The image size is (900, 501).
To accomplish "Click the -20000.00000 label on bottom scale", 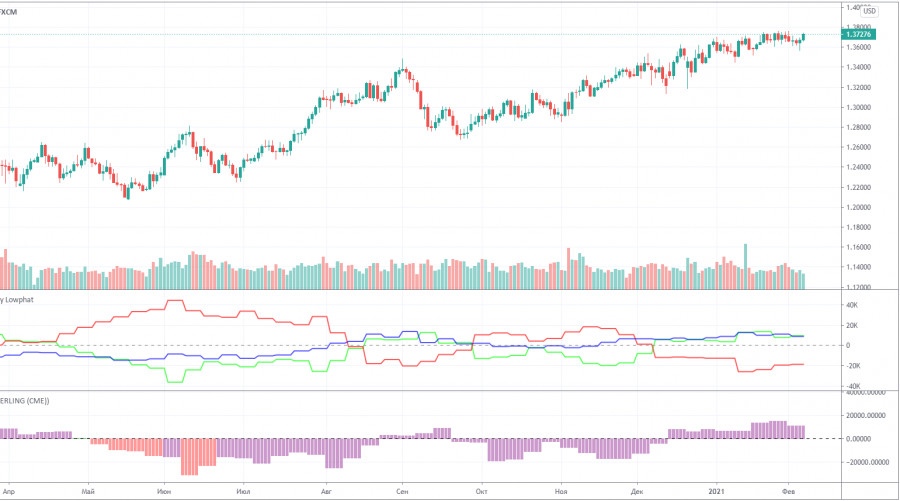I will 868,462.
